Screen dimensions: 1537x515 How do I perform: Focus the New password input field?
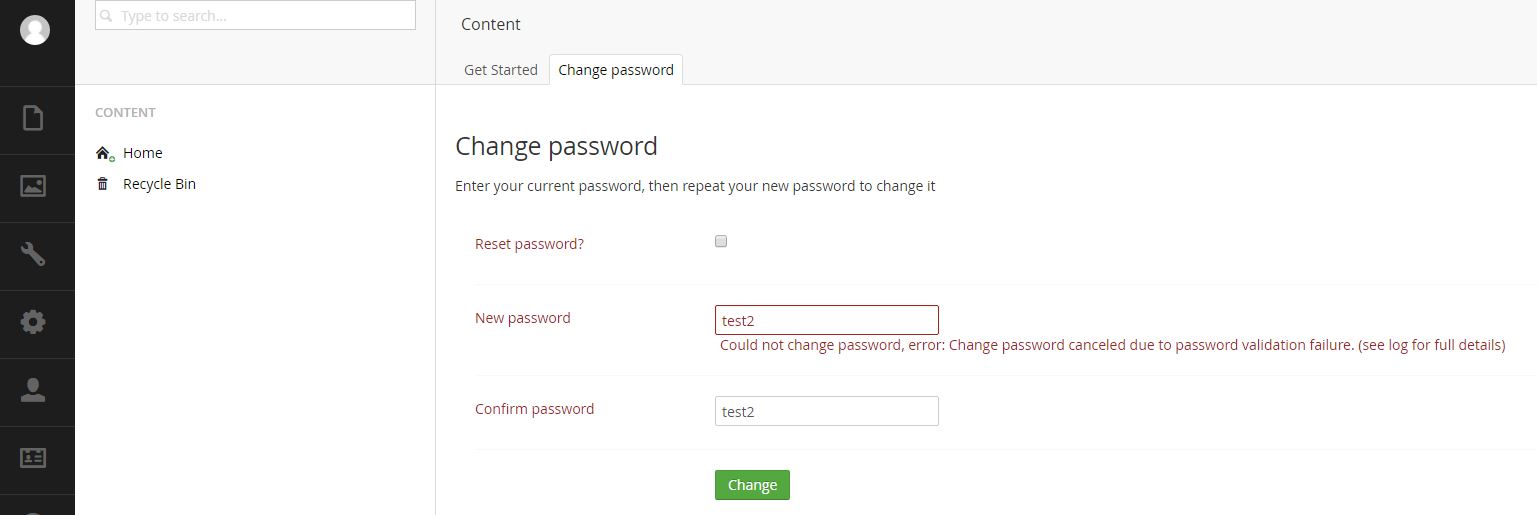(x=827, y=320)
